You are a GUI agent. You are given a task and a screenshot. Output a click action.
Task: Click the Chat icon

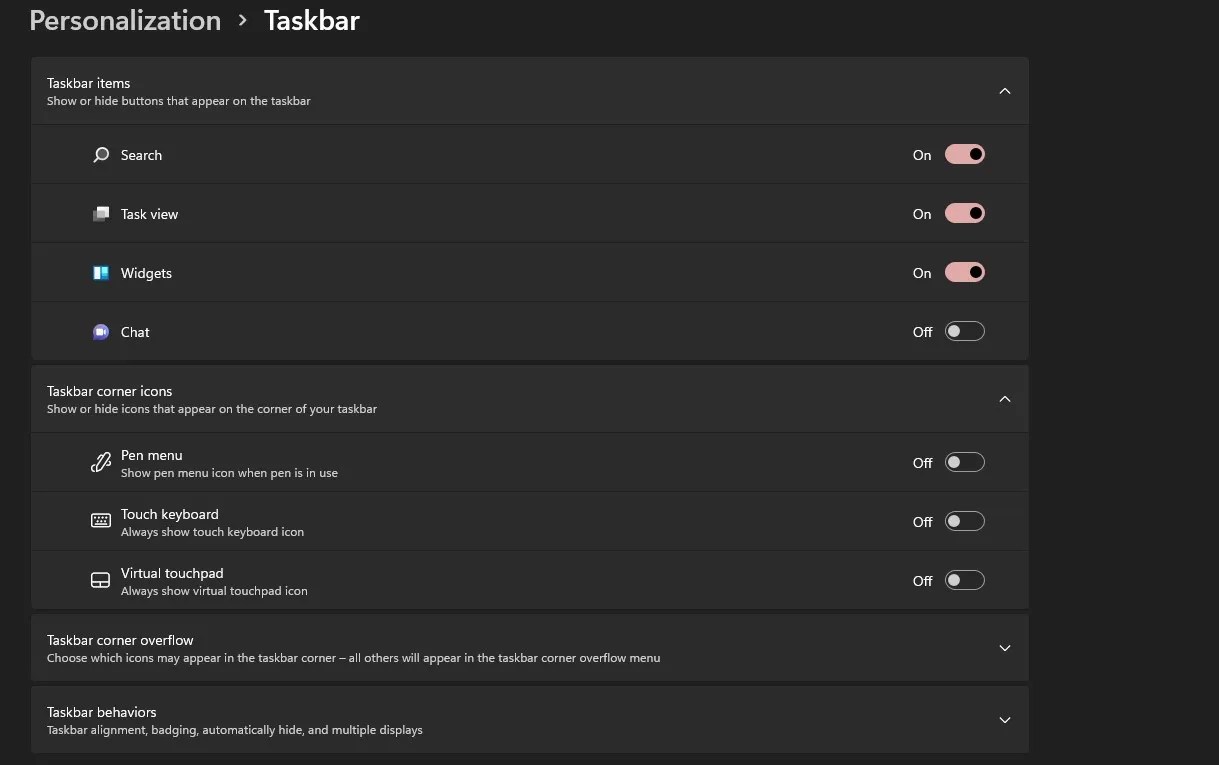click(100, 331)
